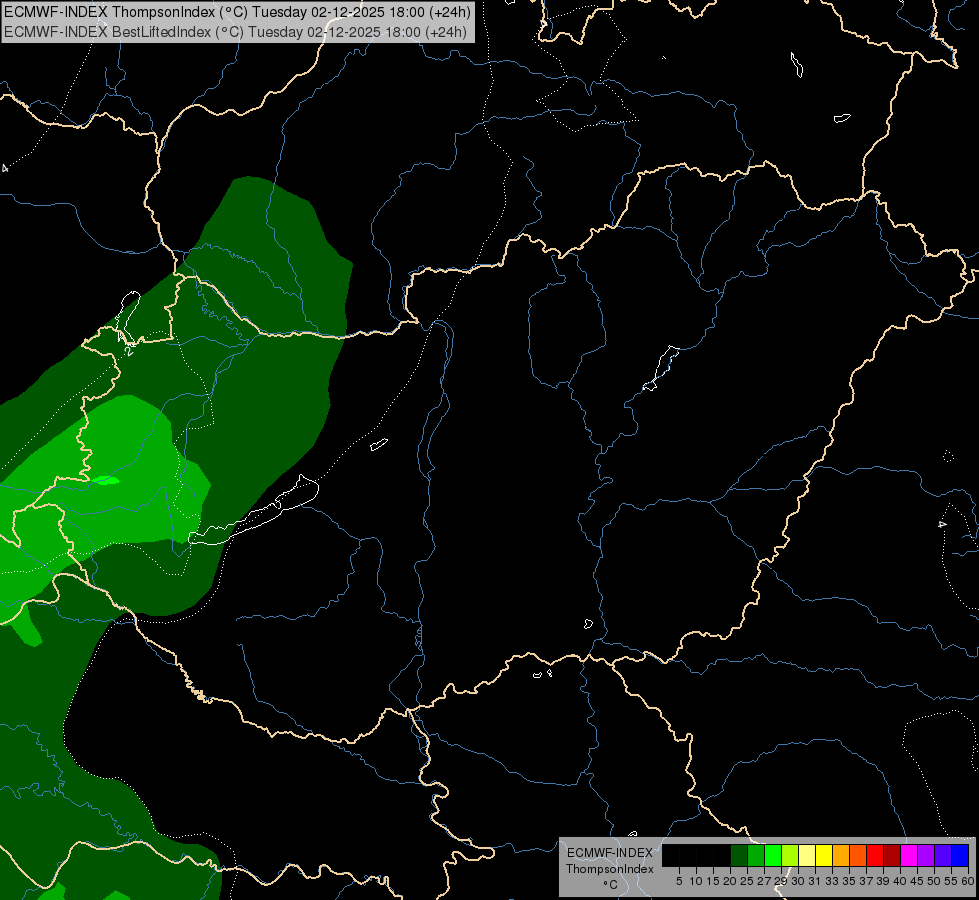Click the small bright green spot on map
Viewport: 979px width, 900px height.
point(106,480)
